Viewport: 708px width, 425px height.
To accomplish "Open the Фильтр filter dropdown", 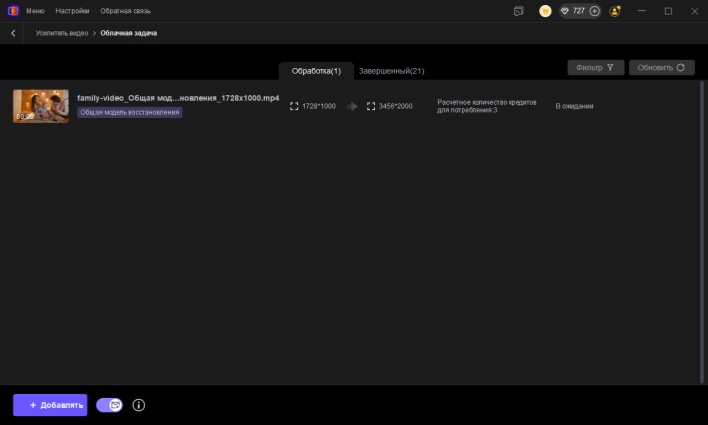I will coord(596,67).
